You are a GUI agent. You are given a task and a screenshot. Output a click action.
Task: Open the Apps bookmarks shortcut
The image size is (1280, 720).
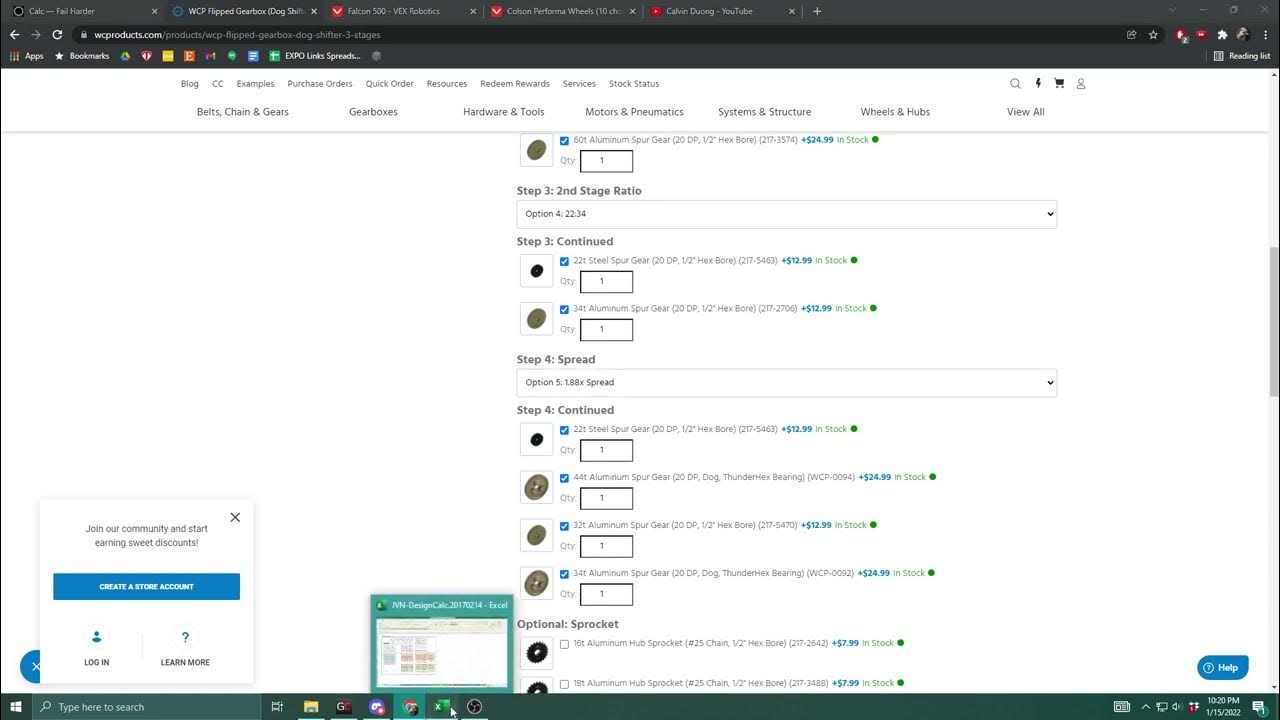(27, 56)
